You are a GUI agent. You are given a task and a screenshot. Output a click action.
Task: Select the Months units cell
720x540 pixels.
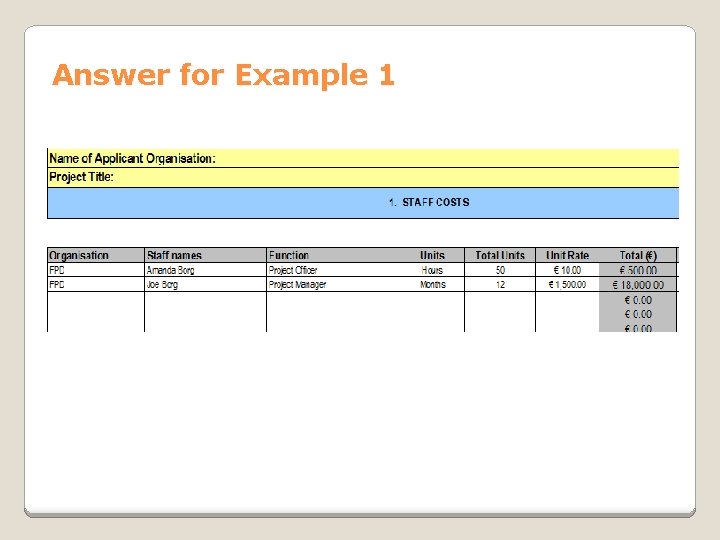(x=433, y=285)
